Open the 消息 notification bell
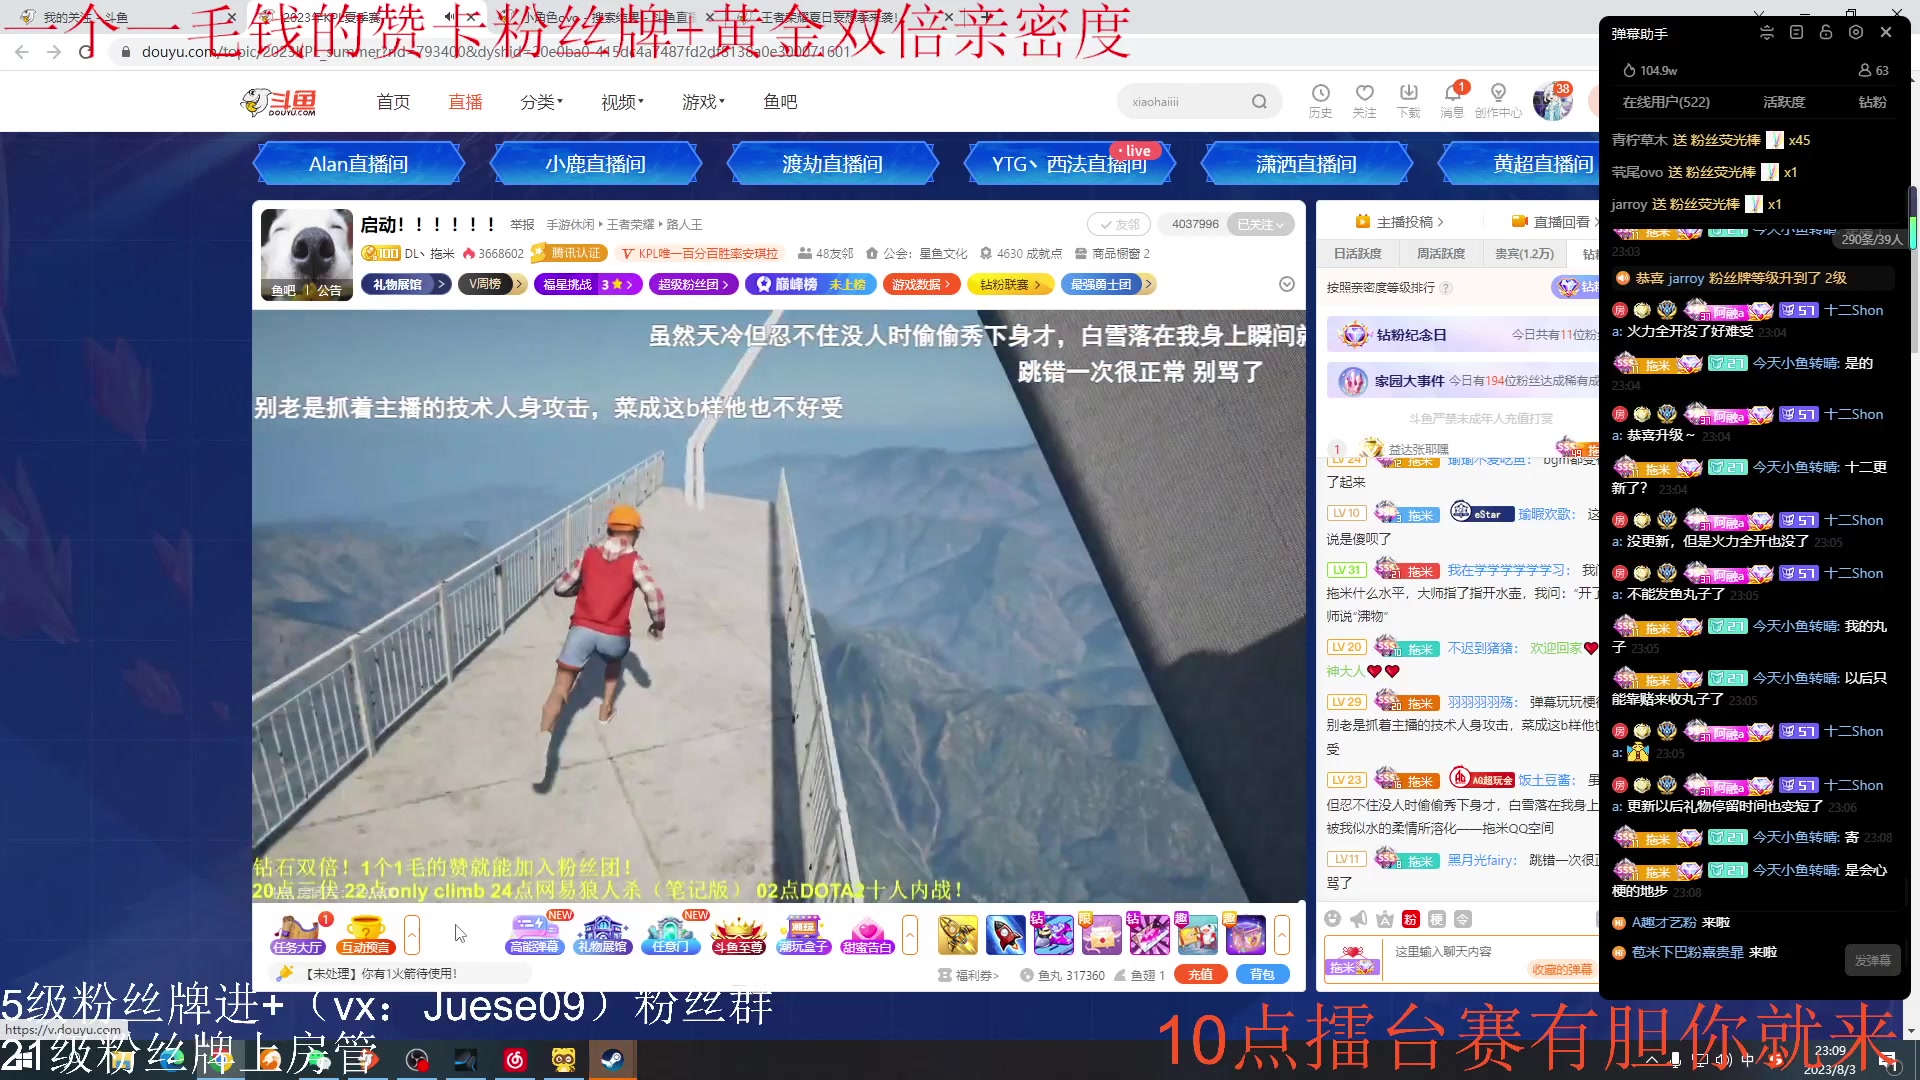 pos(1452,100)
